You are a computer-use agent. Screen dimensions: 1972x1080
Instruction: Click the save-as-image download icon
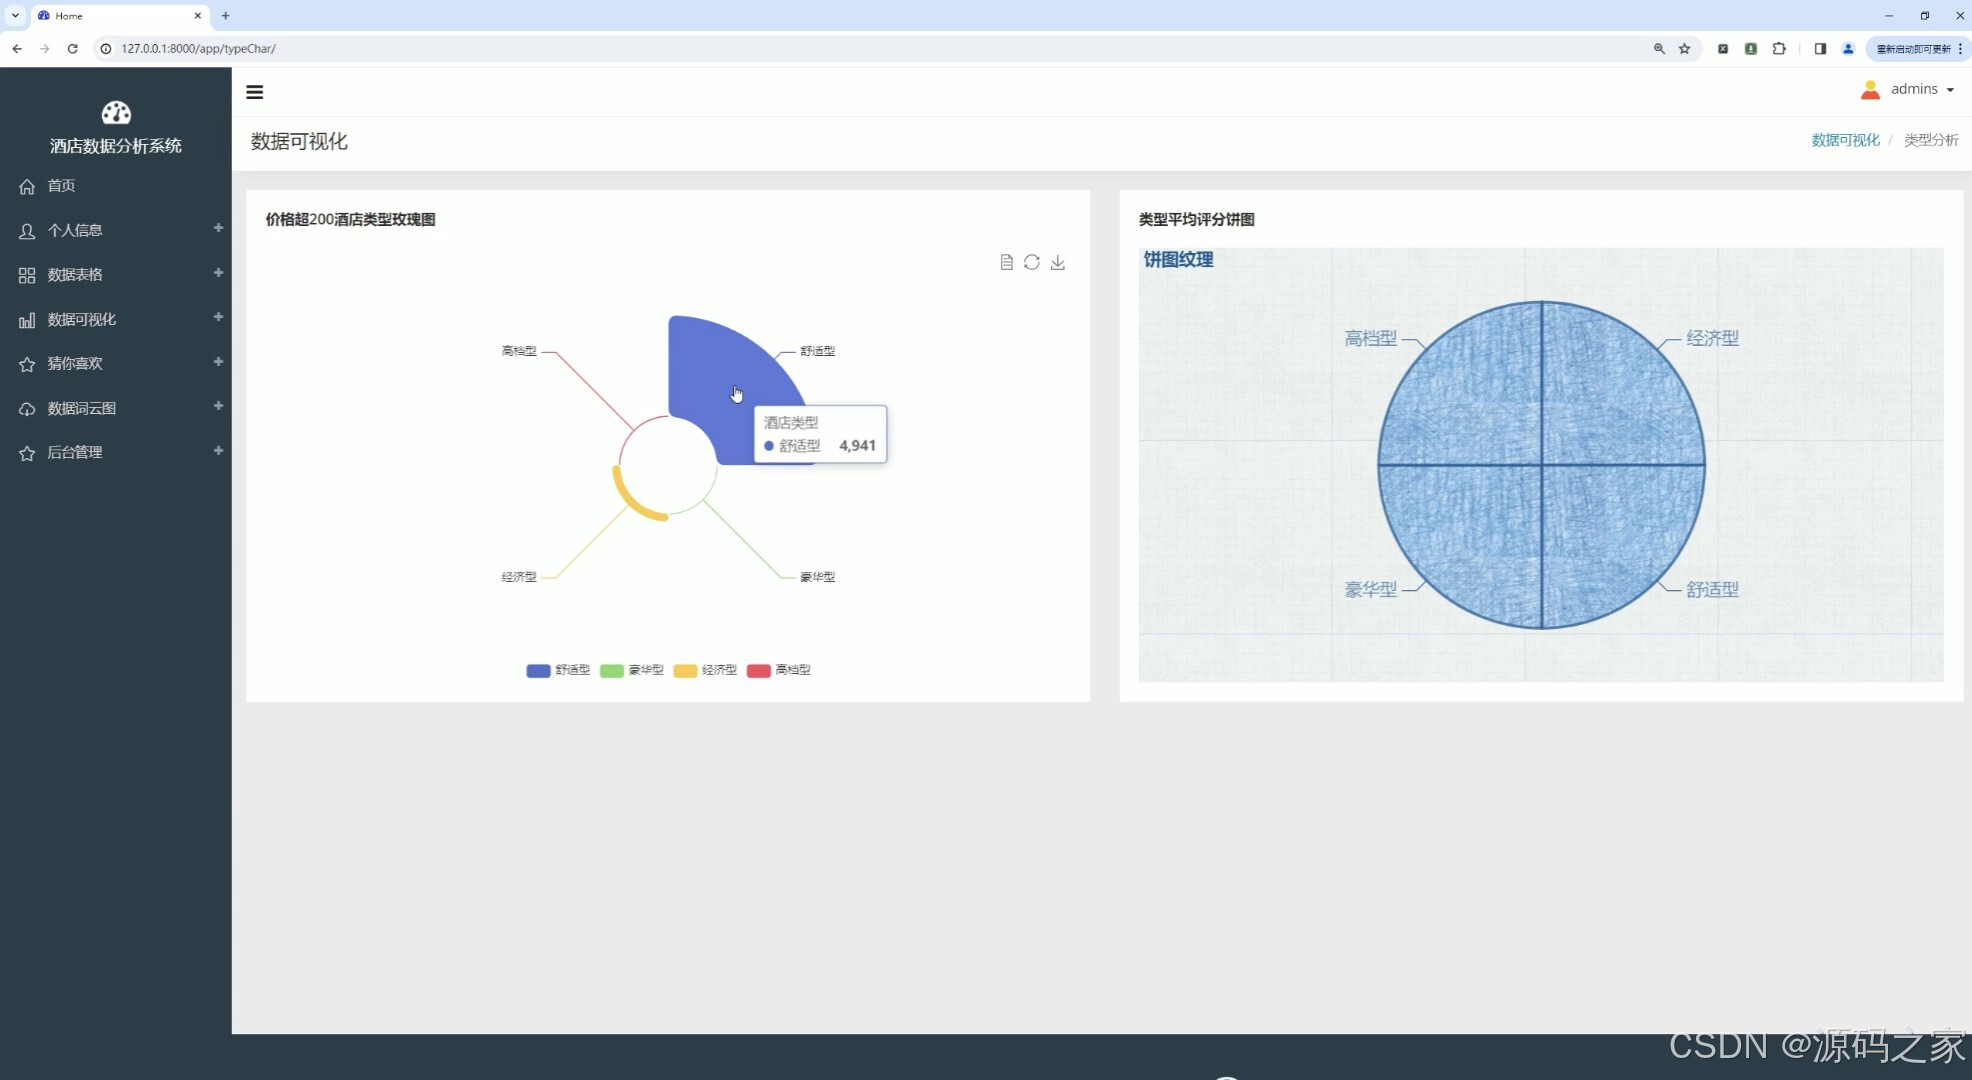(x=1057, y=262)
